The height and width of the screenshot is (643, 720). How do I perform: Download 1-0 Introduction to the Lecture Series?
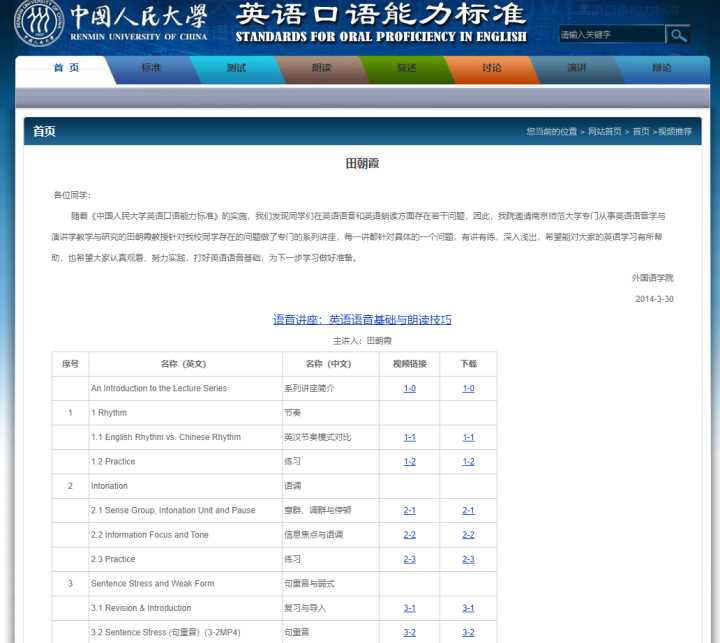click(x=468, y=389)
